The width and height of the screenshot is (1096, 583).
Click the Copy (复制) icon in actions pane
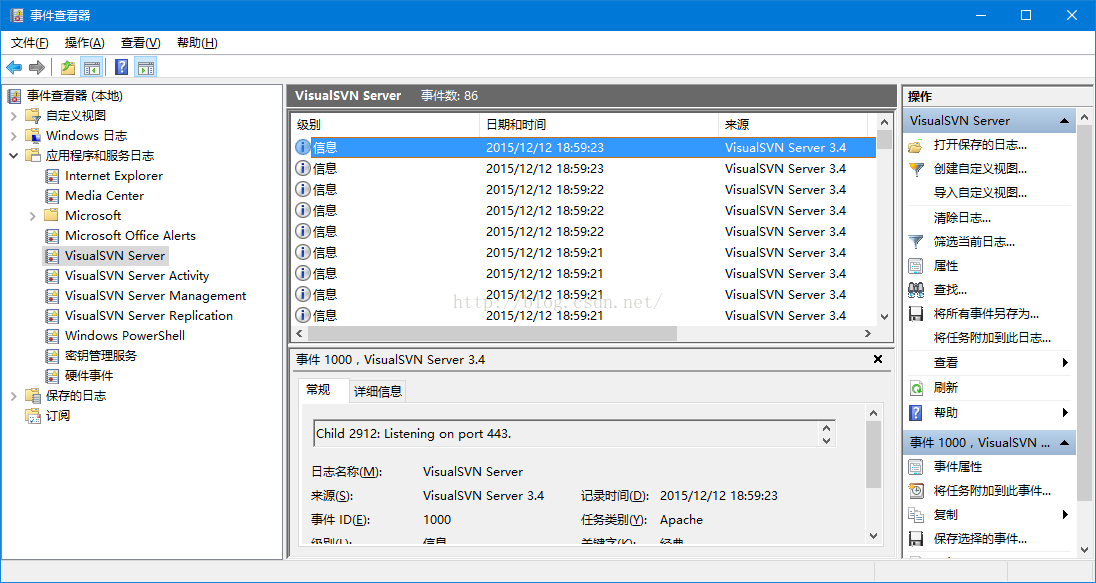point(916,515)
